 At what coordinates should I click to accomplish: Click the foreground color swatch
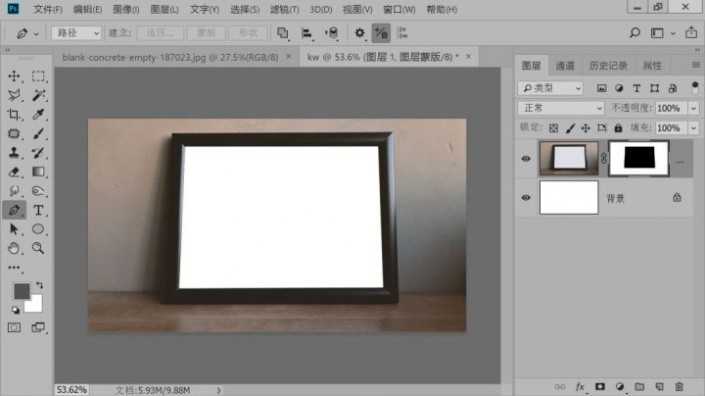pyautogui.click(x=21, y=291)
